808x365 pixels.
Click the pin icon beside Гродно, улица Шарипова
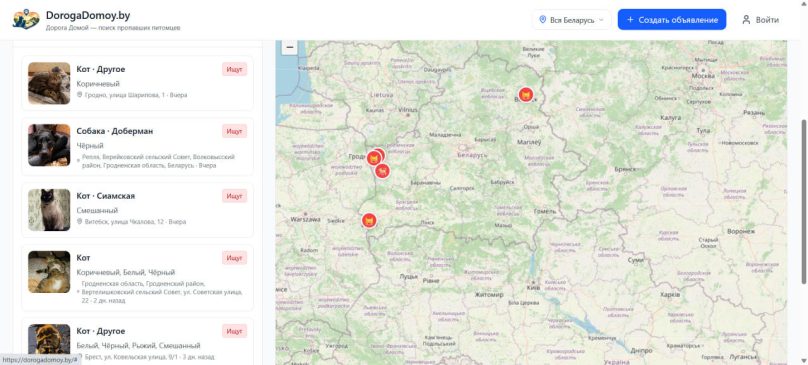pyautogui.click(x=79, y=95)
